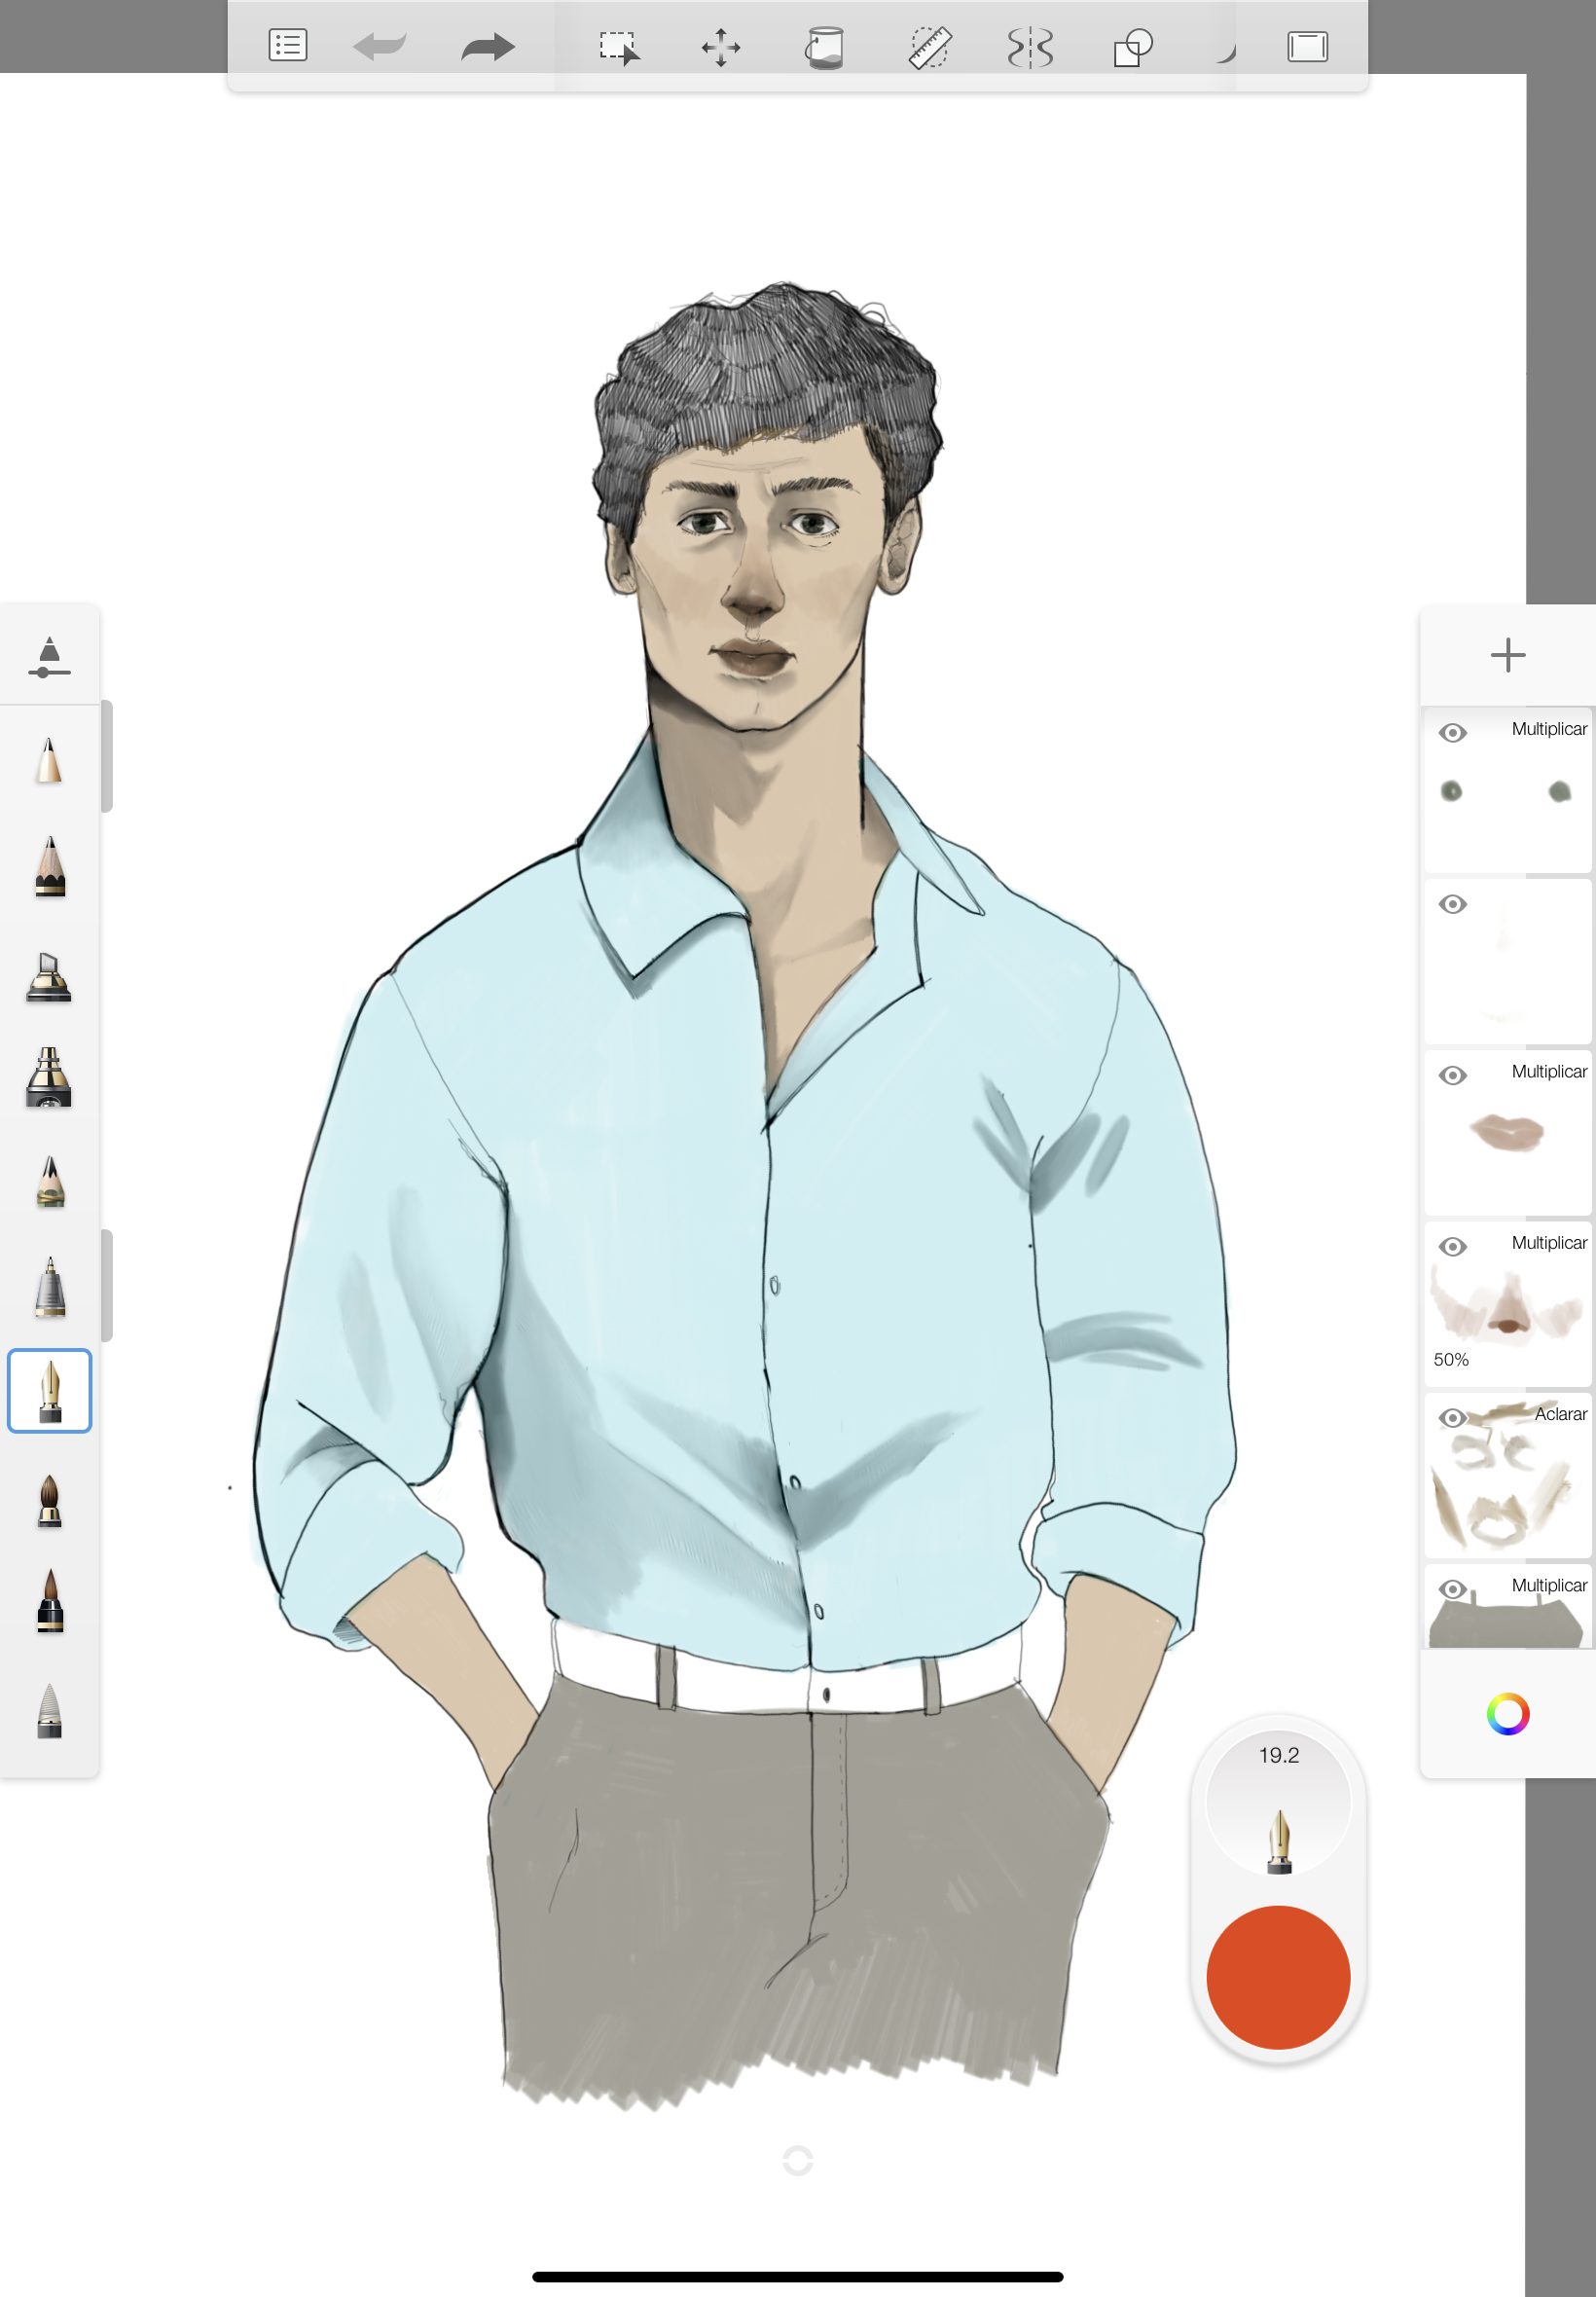Screen dimensions: 1596x2297
Task: Select the airbrush tool
Action: click(49, 1077)
